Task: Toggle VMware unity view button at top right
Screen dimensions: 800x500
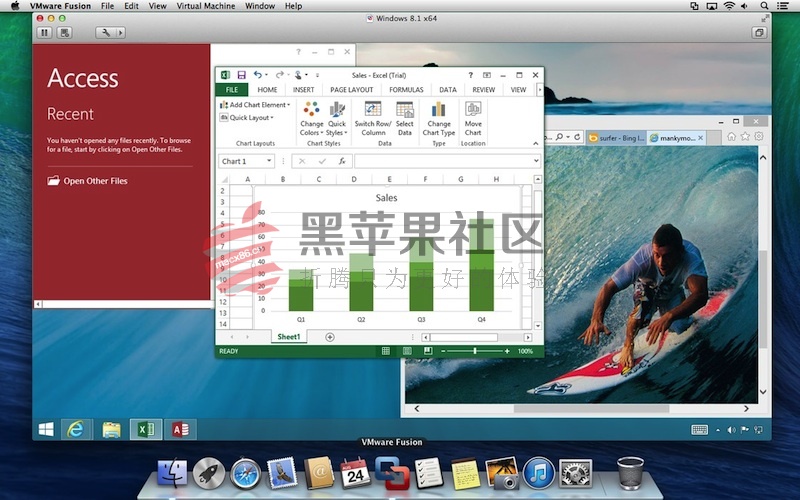Action: click(759, 33)
